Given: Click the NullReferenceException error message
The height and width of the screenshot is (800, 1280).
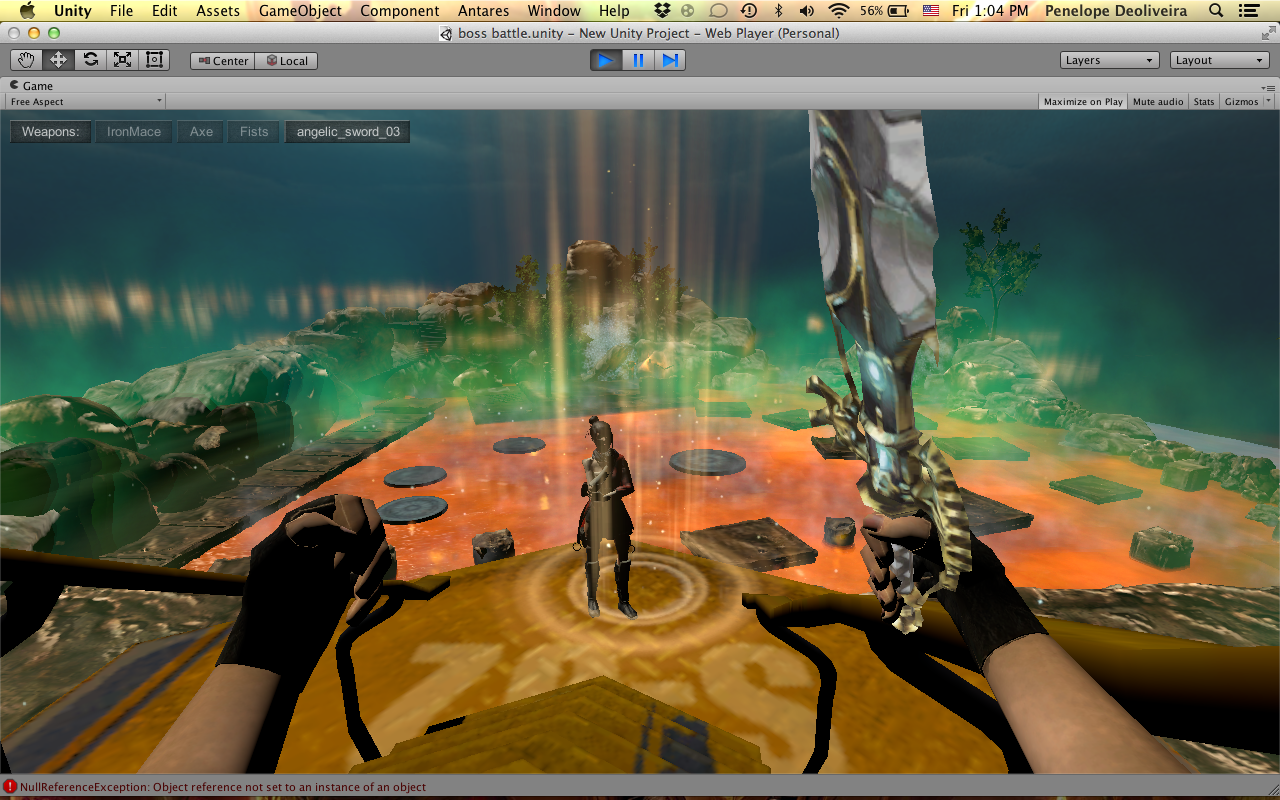Looking at the screenshot, I should (x=222, y=787).
